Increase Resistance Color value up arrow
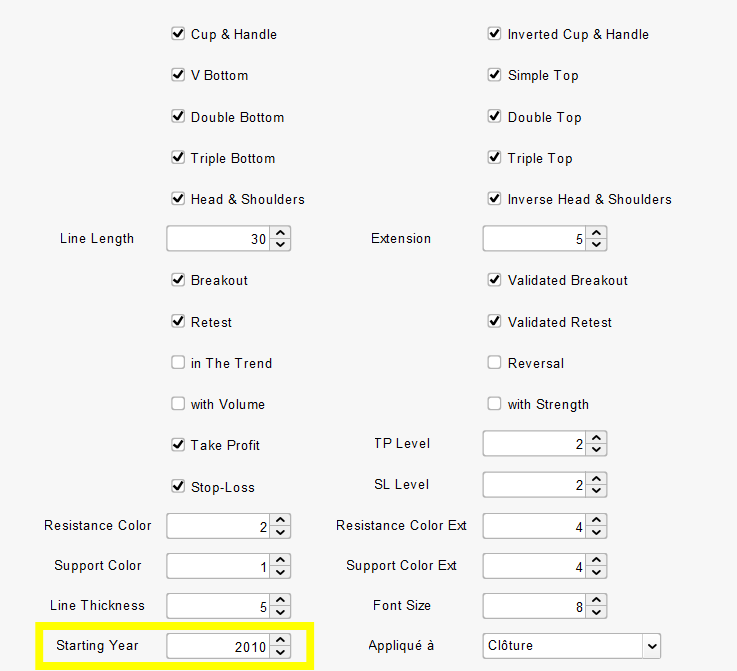This screenshot has height=671, width=737. coord(280,520)
